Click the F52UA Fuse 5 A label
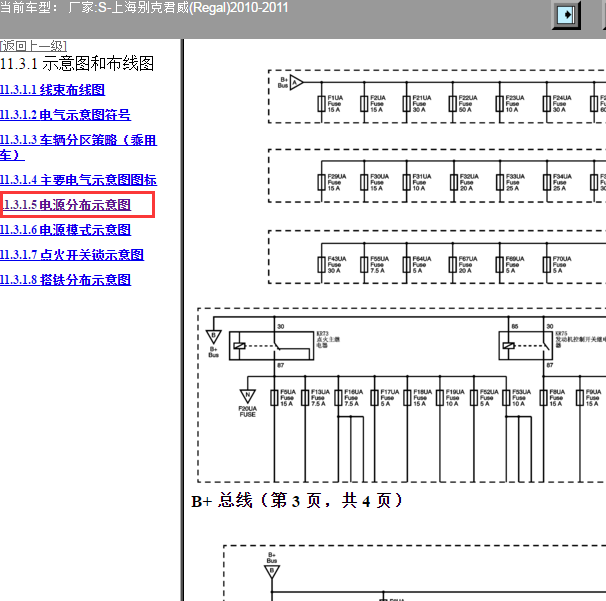The height and width of the screenshot is (601, 606). point(489,398)
